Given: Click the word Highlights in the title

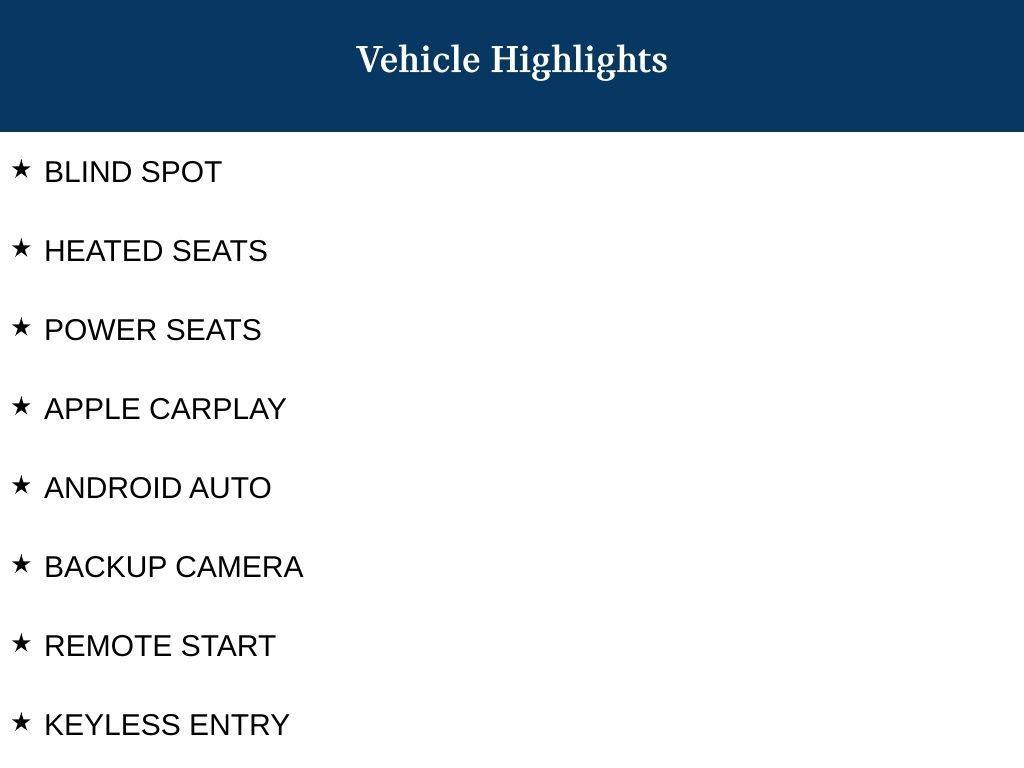Looking at the screenshot, I should 579,61.
